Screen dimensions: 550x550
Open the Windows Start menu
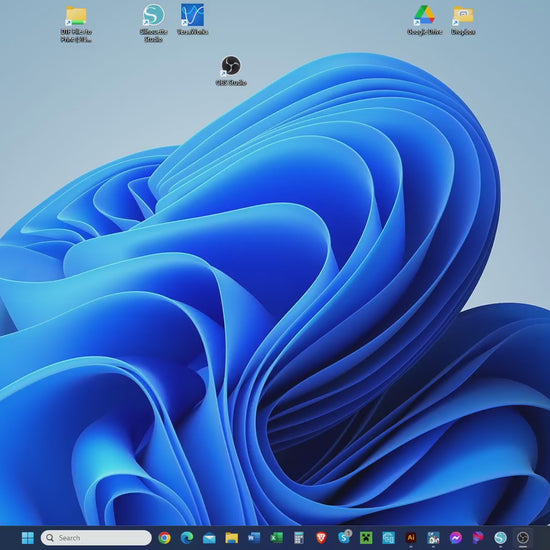click(x=28, y=537)
